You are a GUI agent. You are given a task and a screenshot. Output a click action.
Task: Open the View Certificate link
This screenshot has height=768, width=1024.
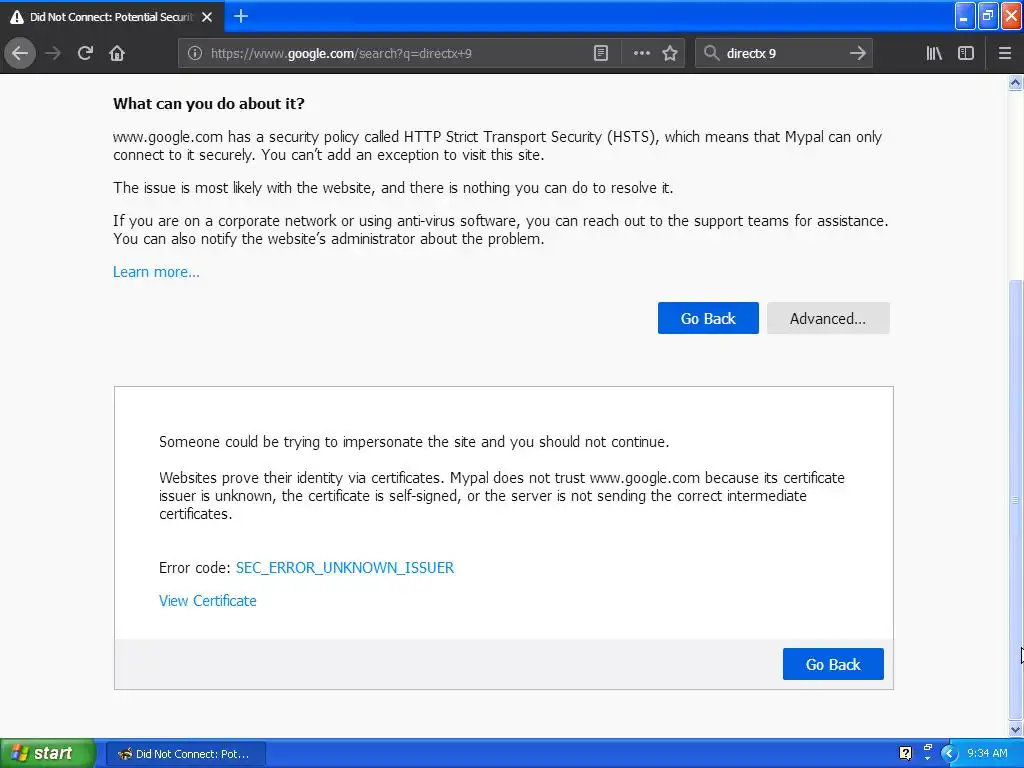click(x=208, y=601)
